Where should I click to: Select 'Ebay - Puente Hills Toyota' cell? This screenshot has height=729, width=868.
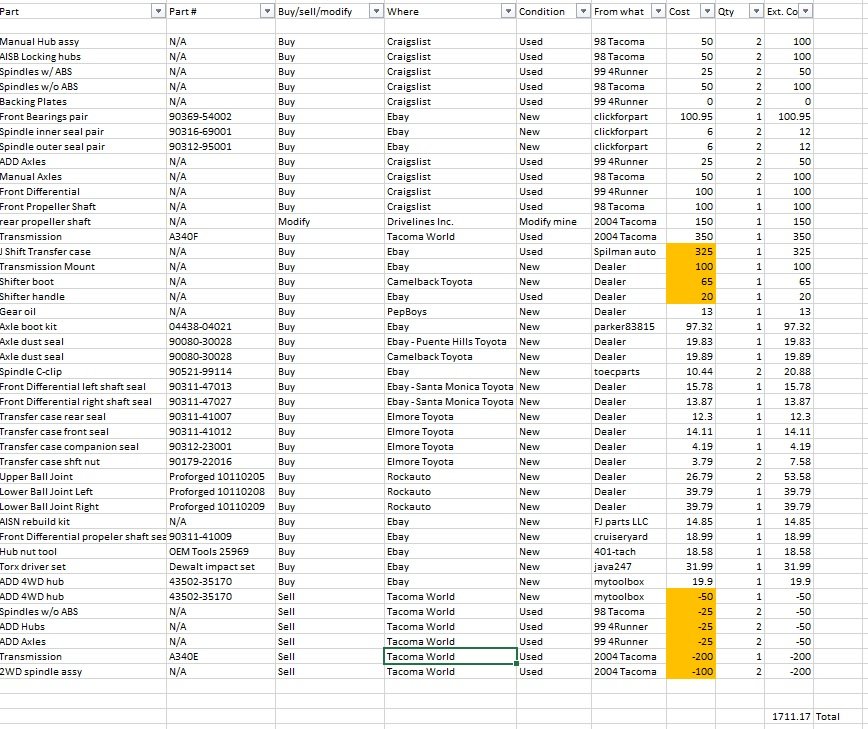tap(451, 342)
